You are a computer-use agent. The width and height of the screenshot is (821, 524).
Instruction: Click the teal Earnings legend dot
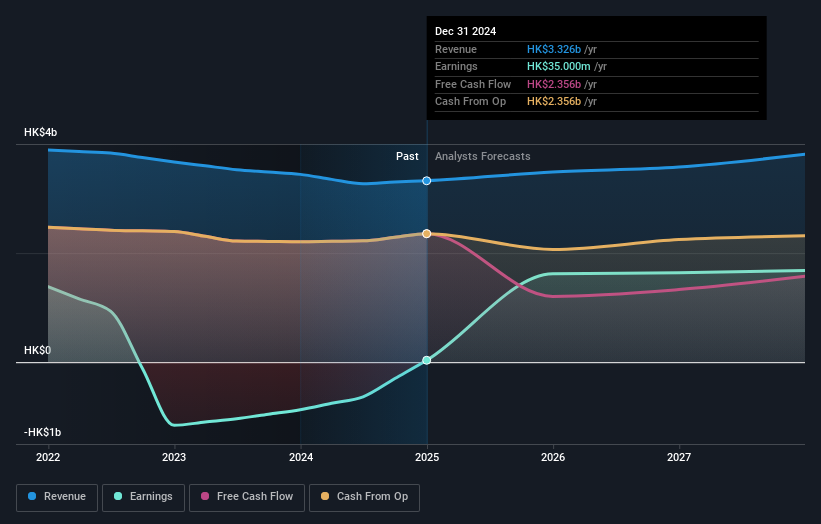click(x=118, y=496)
